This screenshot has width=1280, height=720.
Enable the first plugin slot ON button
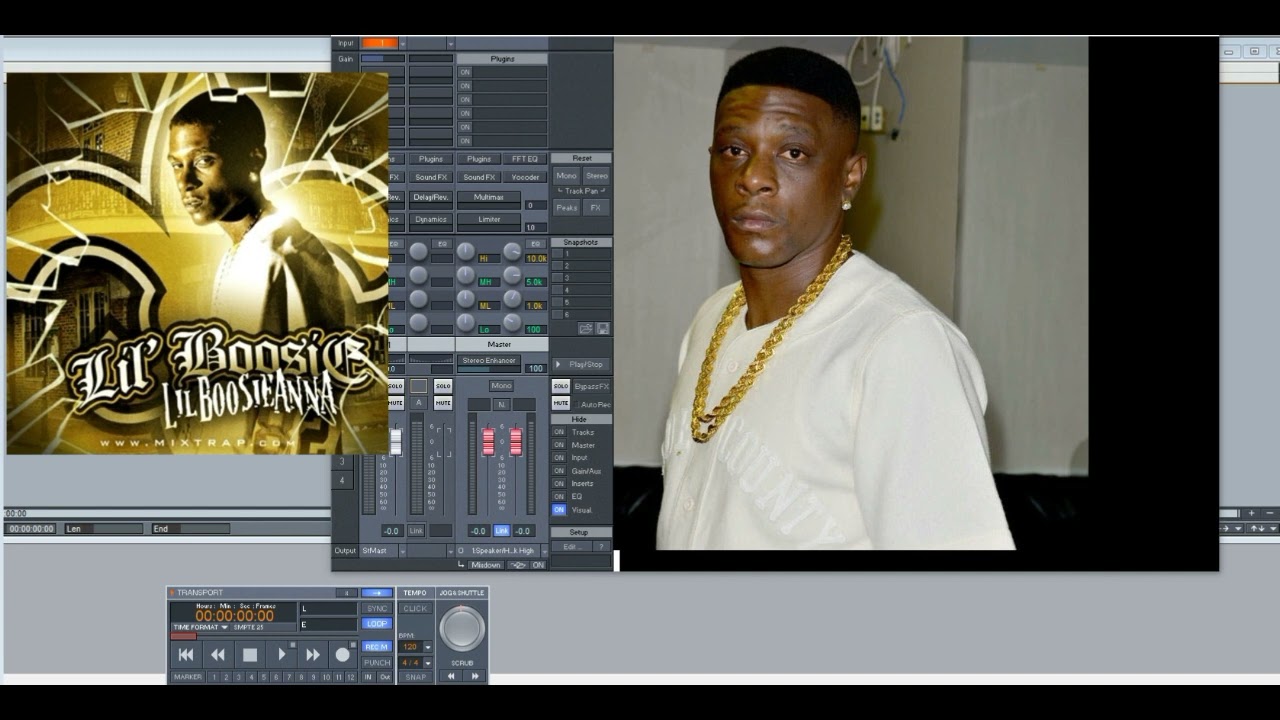pos(465,72)
